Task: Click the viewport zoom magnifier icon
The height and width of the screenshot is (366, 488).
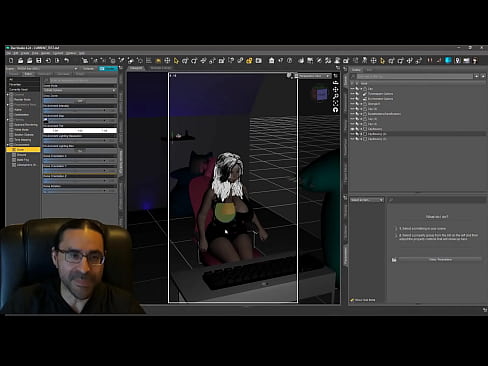Action: point(335,96)
